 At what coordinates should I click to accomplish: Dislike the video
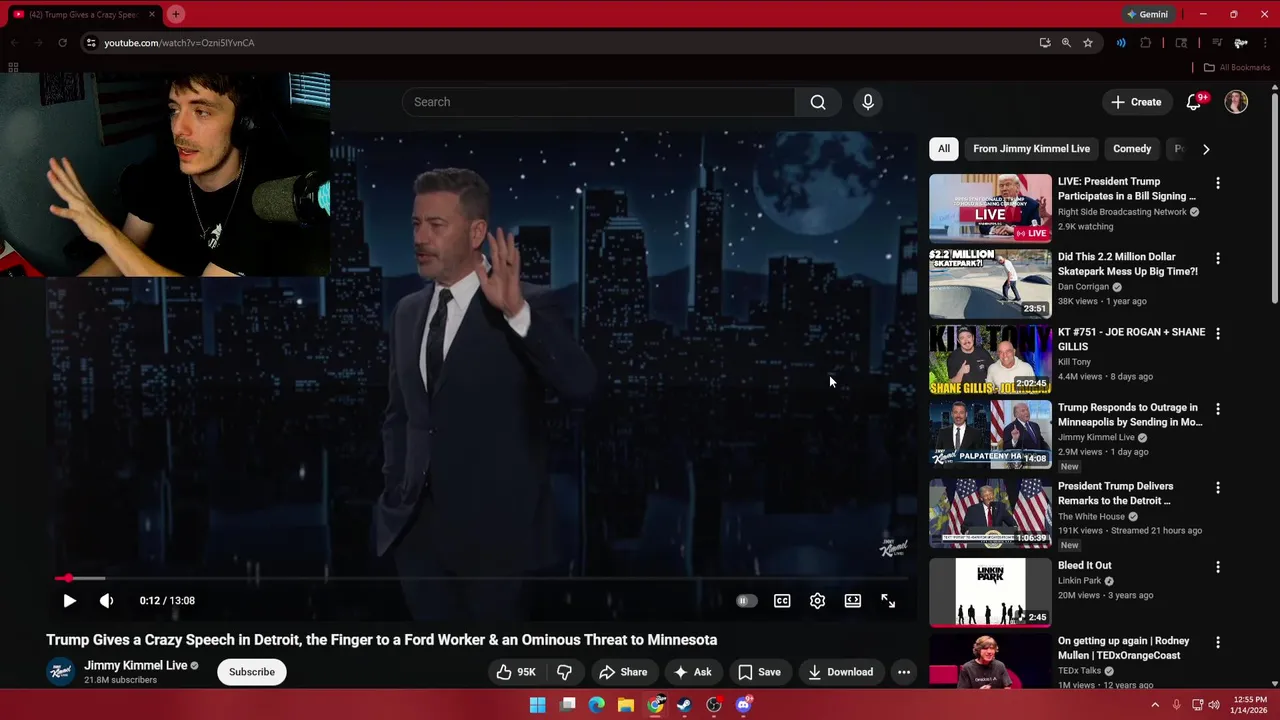tap(564, 672)
